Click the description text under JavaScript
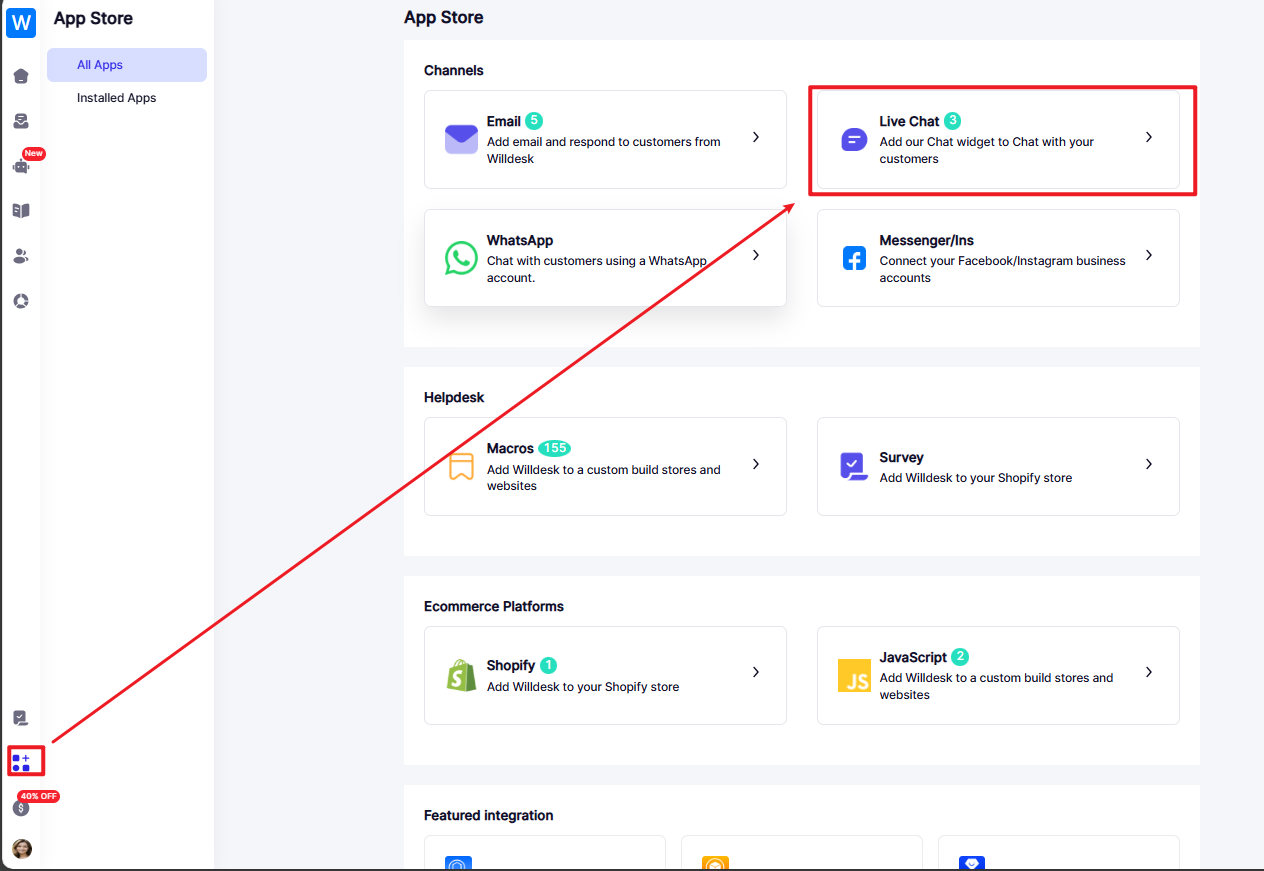 (997, 686)
